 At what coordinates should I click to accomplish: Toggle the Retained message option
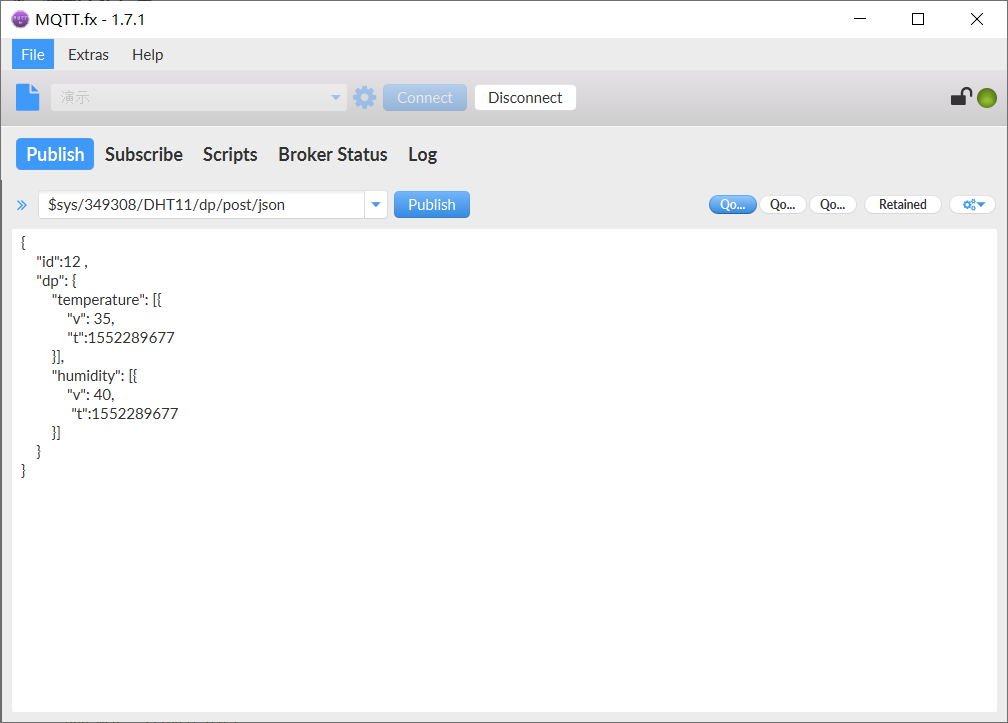pyautogui.click(x=903, y=204)
